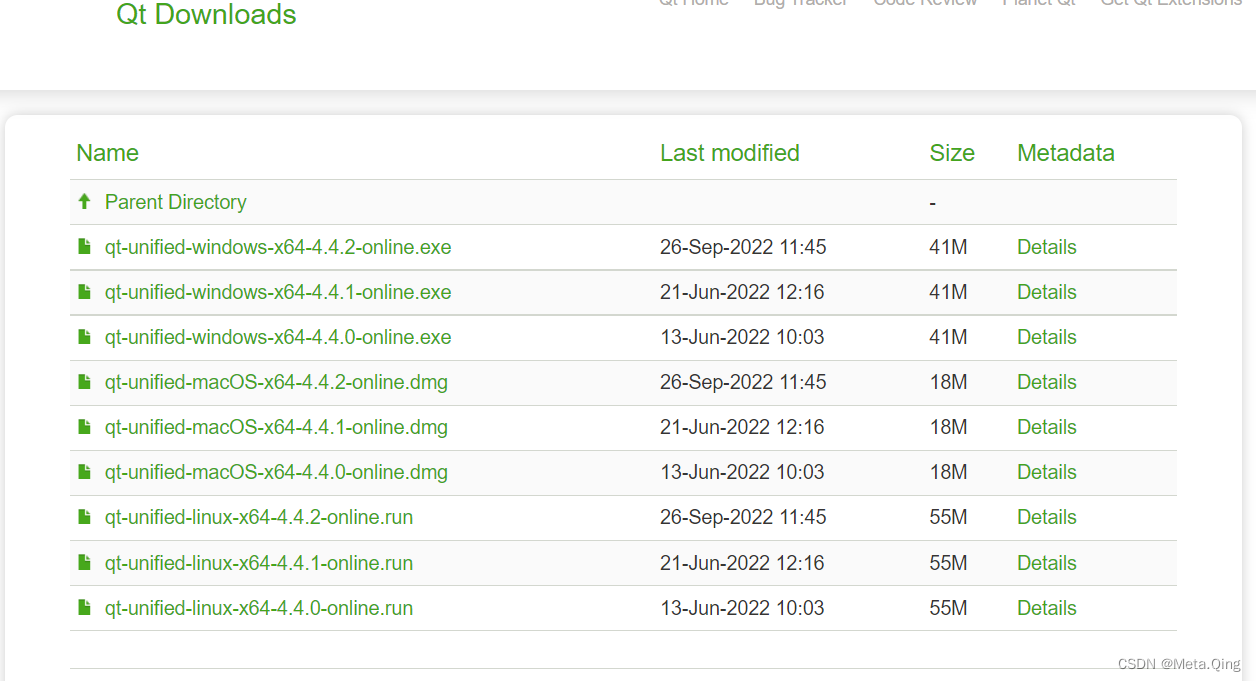The image size is (1256, 681).
Task: Download qt-unified-linux-x64-4.4.0-online.run
Action: (x=259, y=608)
